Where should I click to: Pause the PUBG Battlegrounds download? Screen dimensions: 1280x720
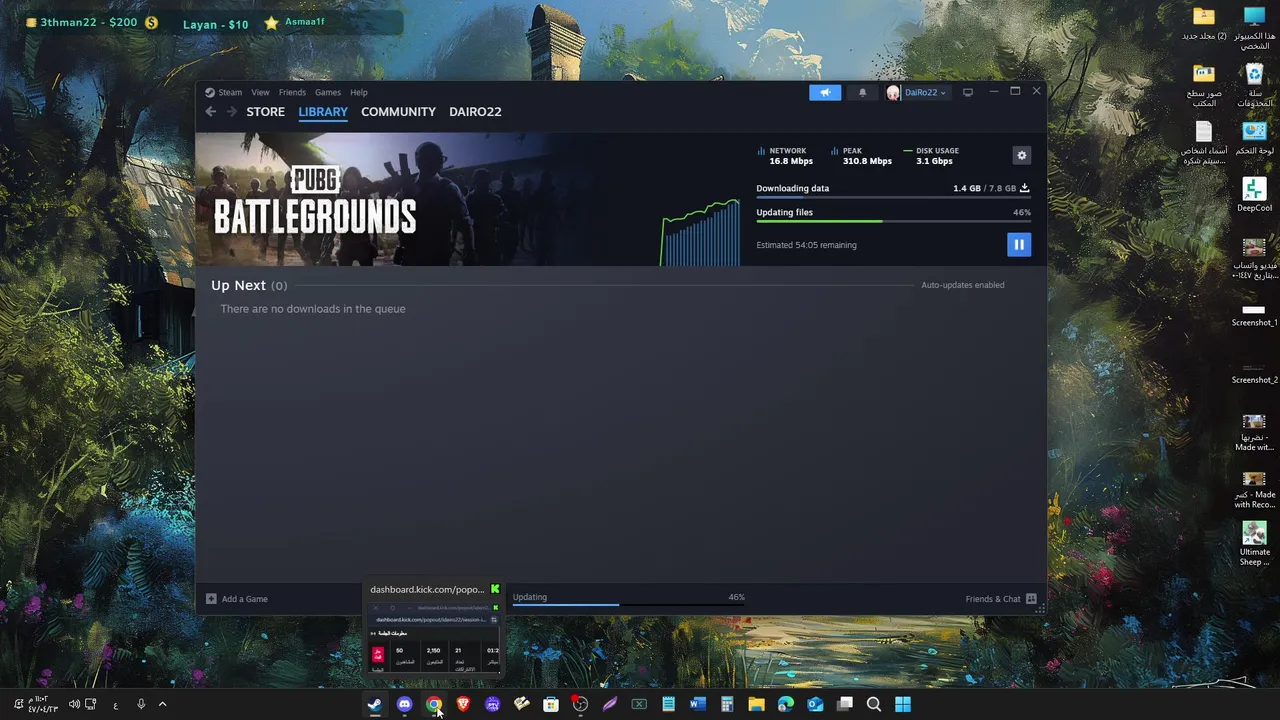[1019, 244]
